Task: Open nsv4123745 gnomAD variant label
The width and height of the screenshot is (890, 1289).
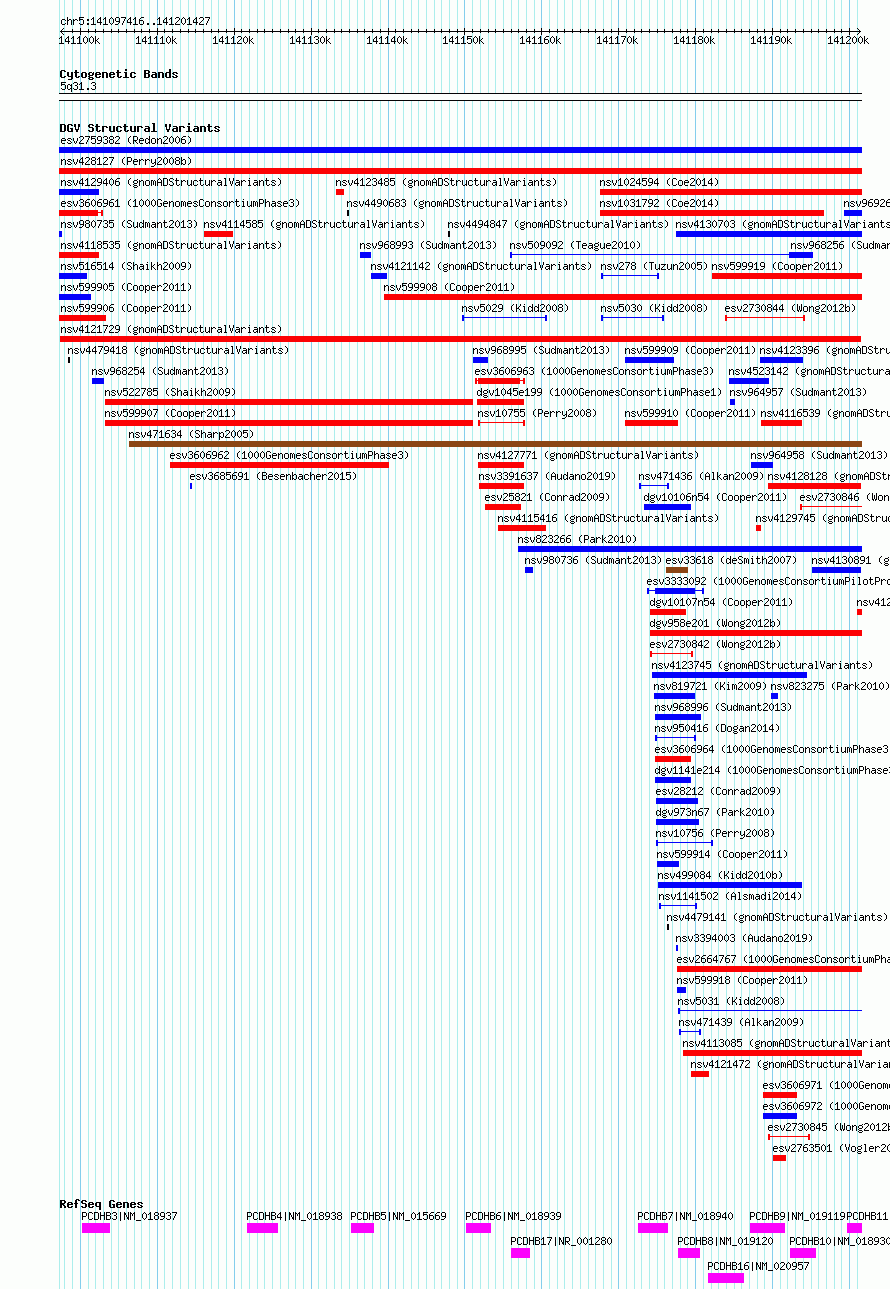Action: (762, 665)
